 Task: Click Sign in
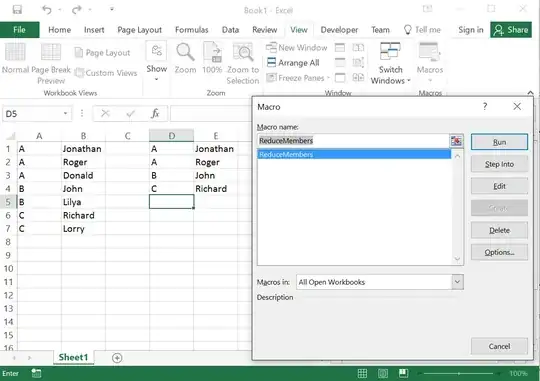[471, 30]
